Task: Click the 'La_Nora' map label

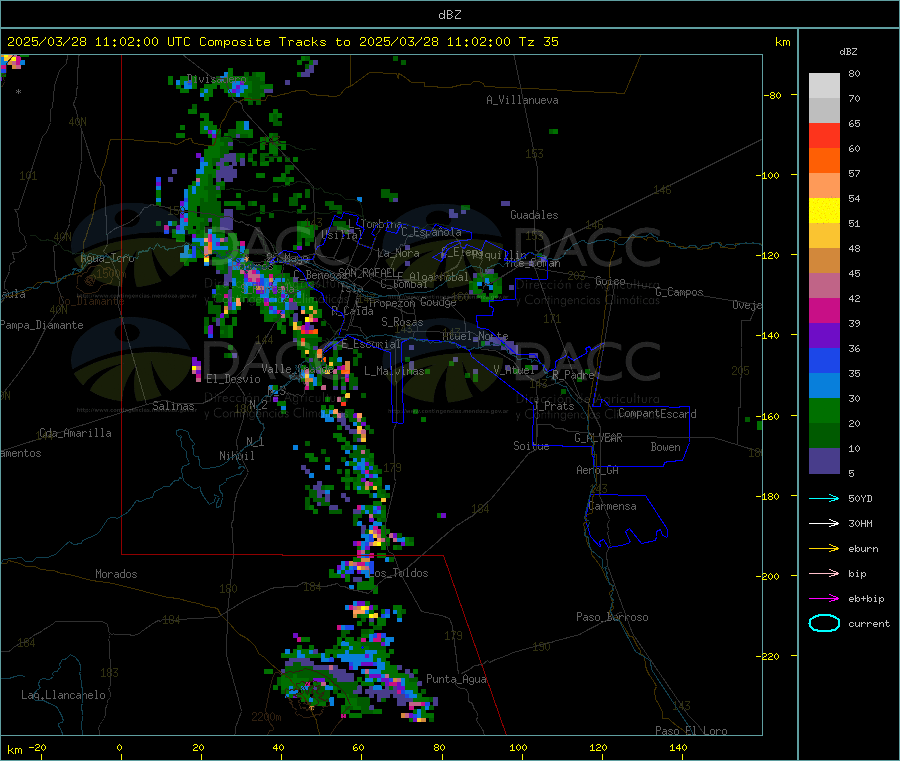Action: [x=398, y=253]
